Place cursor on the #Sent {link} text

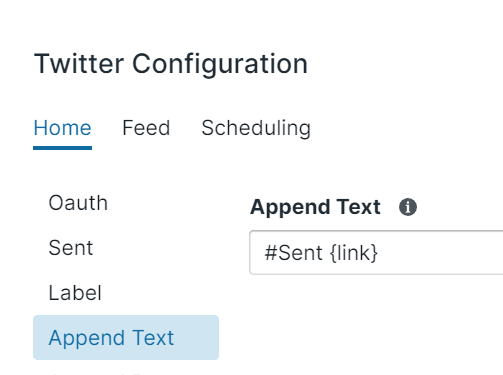tap(321, 253)
